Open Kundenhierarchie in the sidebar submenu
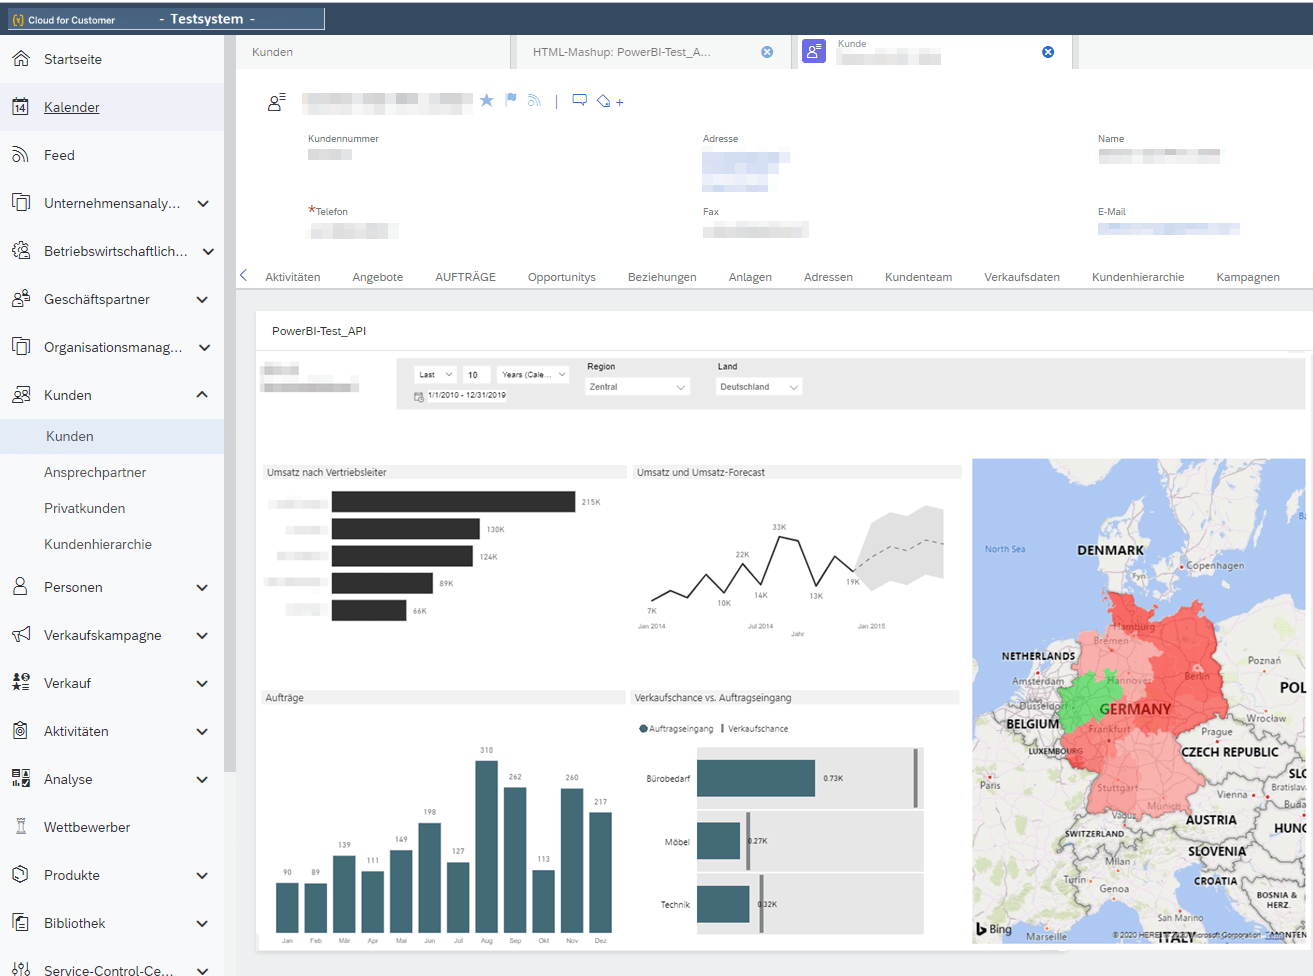This screenshot has width=1313, height=976. pyautogui.click(x=98, y=544)
